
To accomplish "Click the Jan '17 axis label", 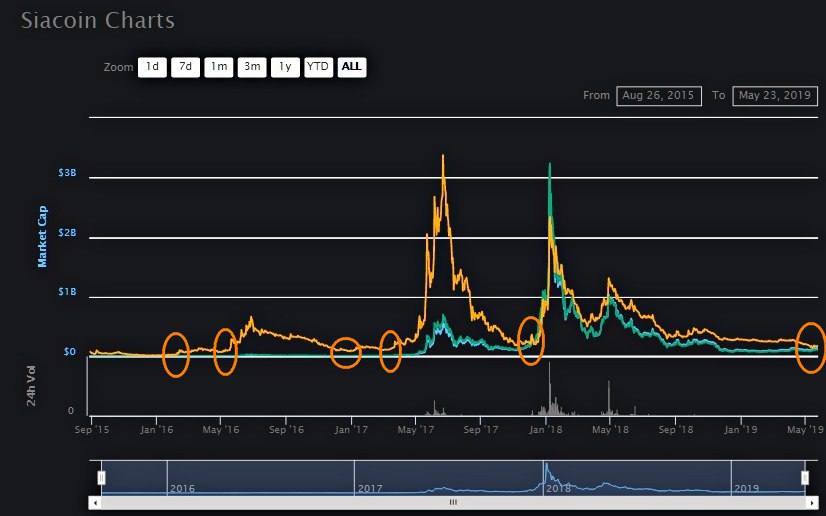I will [351, 430].
